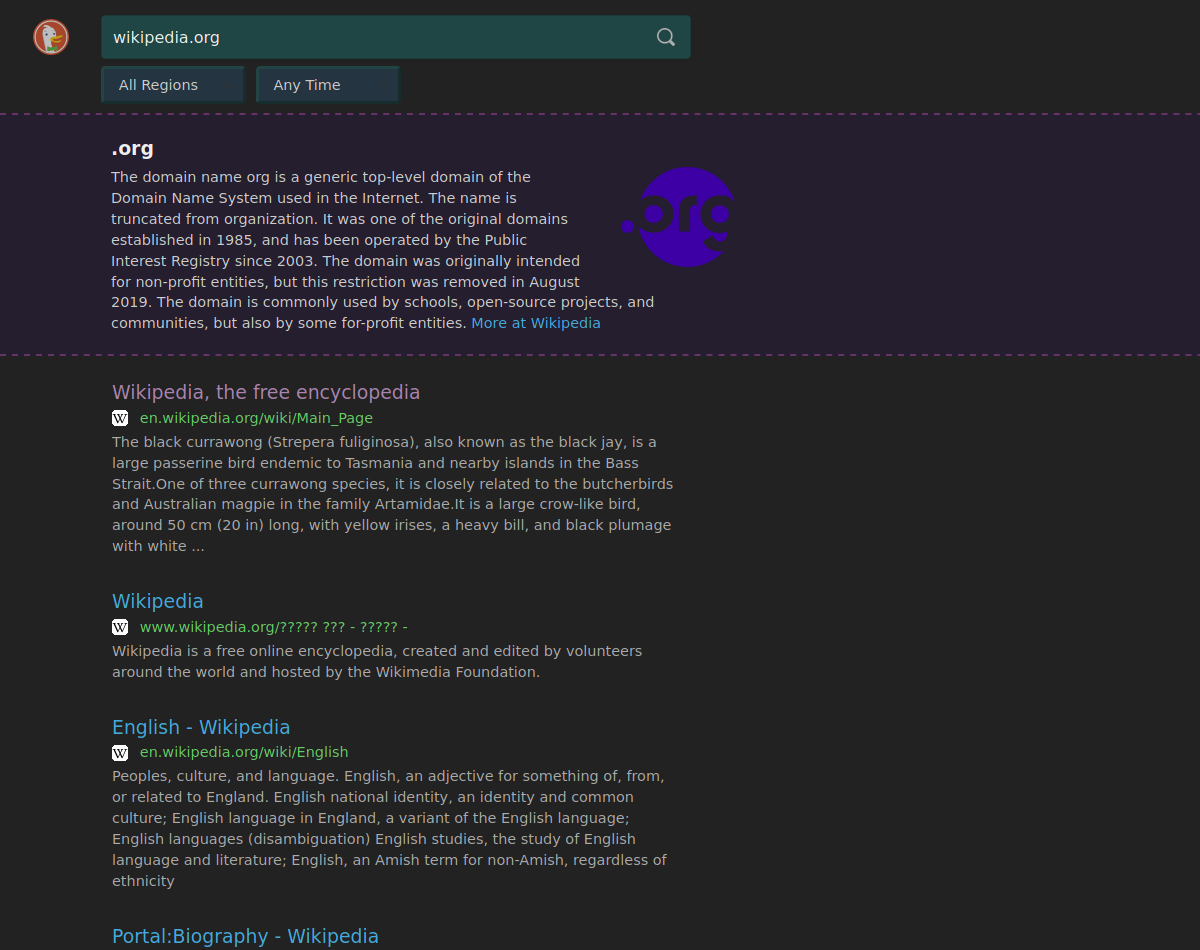The width and height of the screenshot is (1200, 950).
Task: Open the All Regions dropdown
Action: [173, 85]
